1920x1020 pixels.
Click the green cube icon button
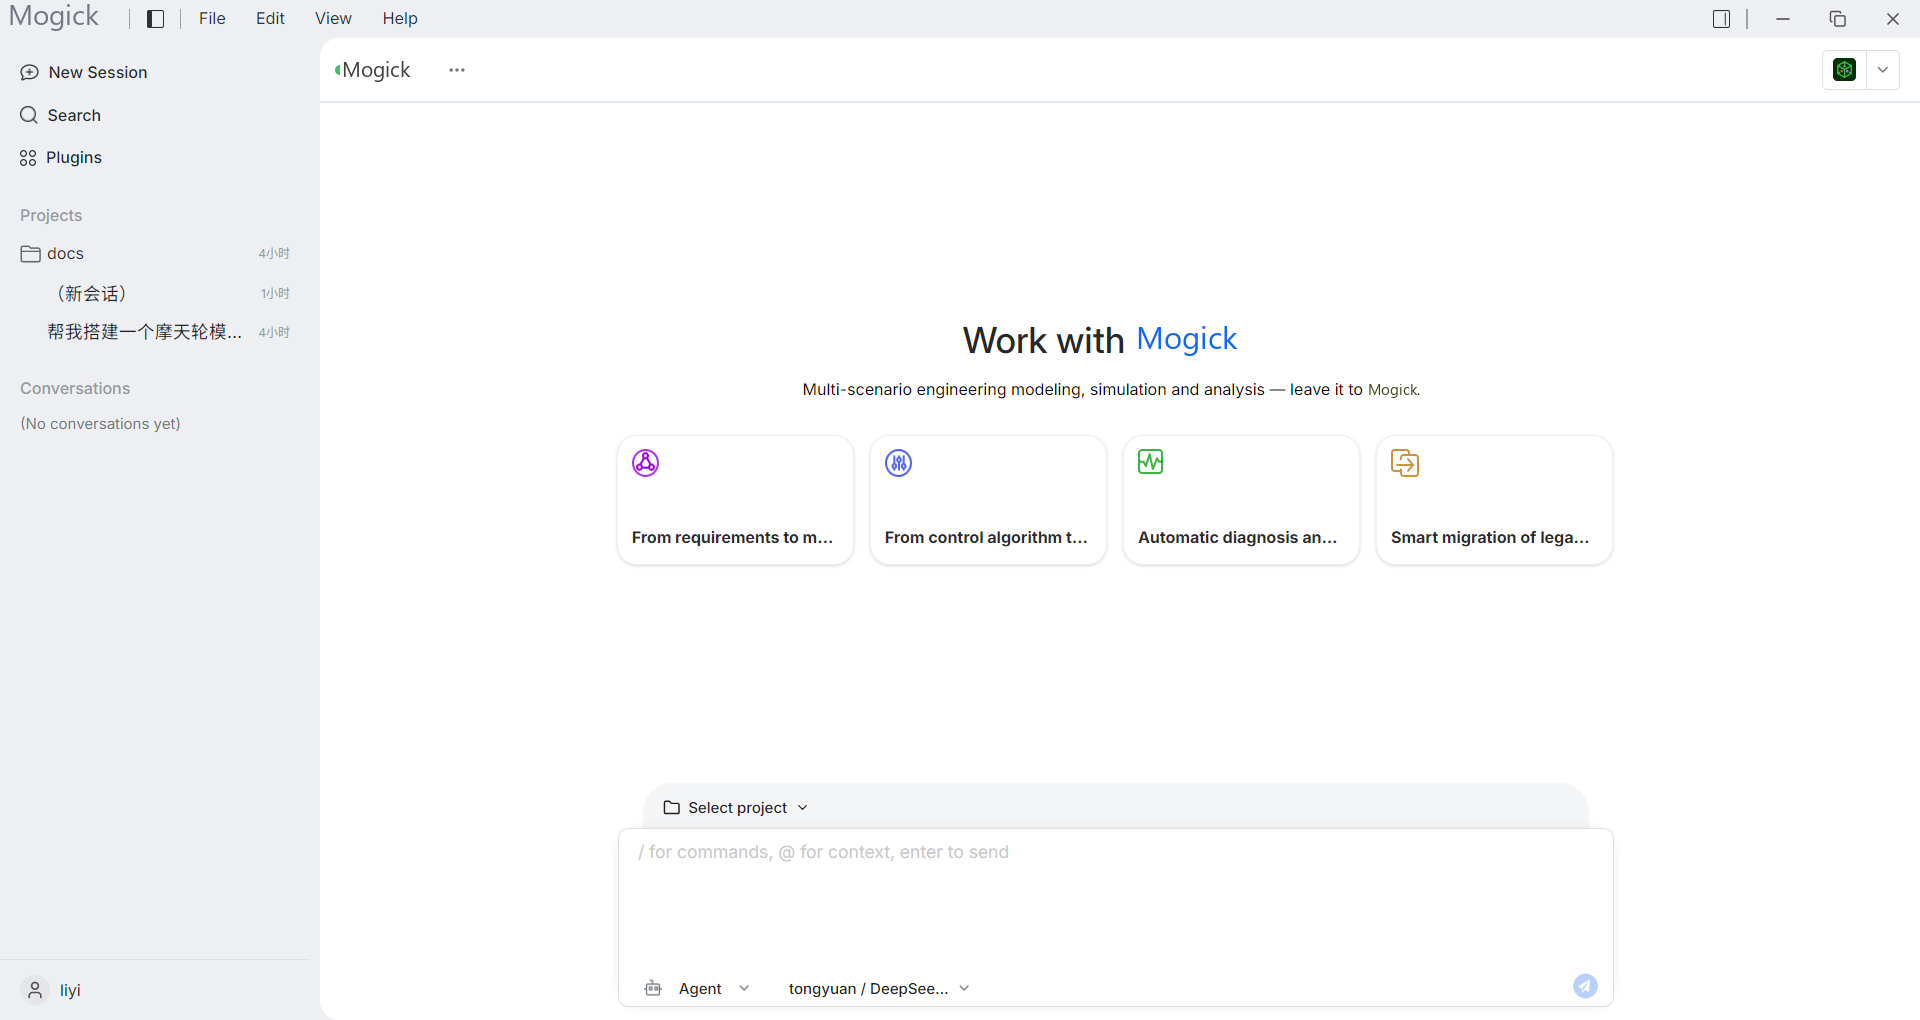coord(1845,70)
